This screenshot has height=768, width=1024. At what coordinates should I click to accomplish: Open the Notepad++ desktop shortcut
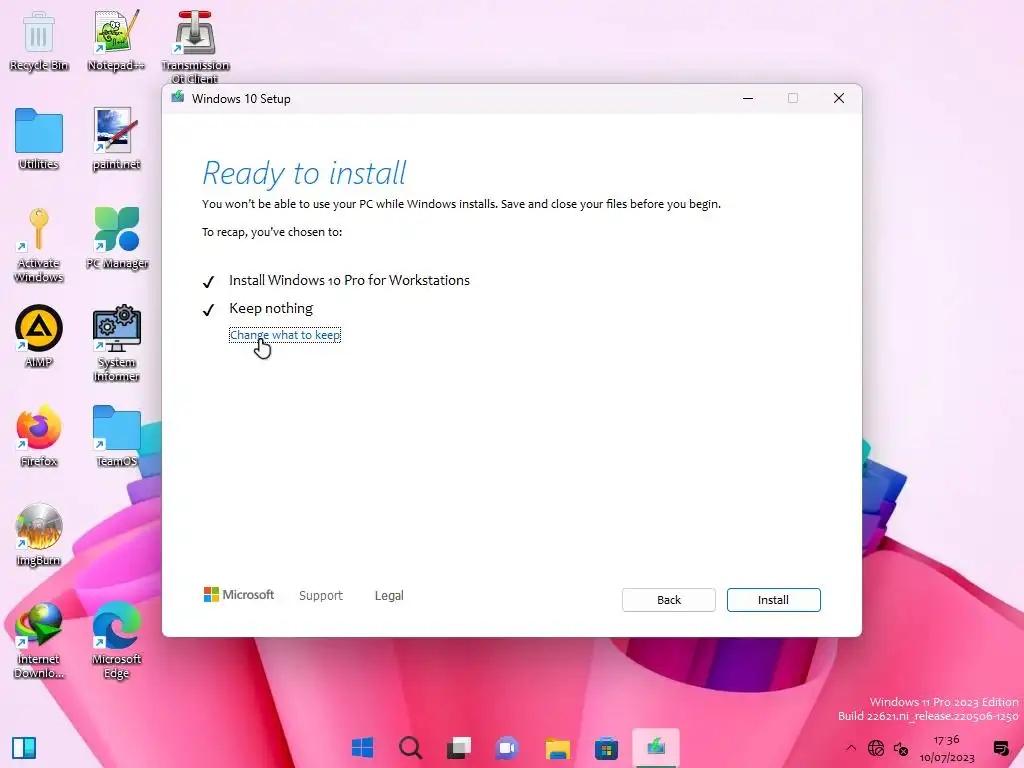(116, 40)
